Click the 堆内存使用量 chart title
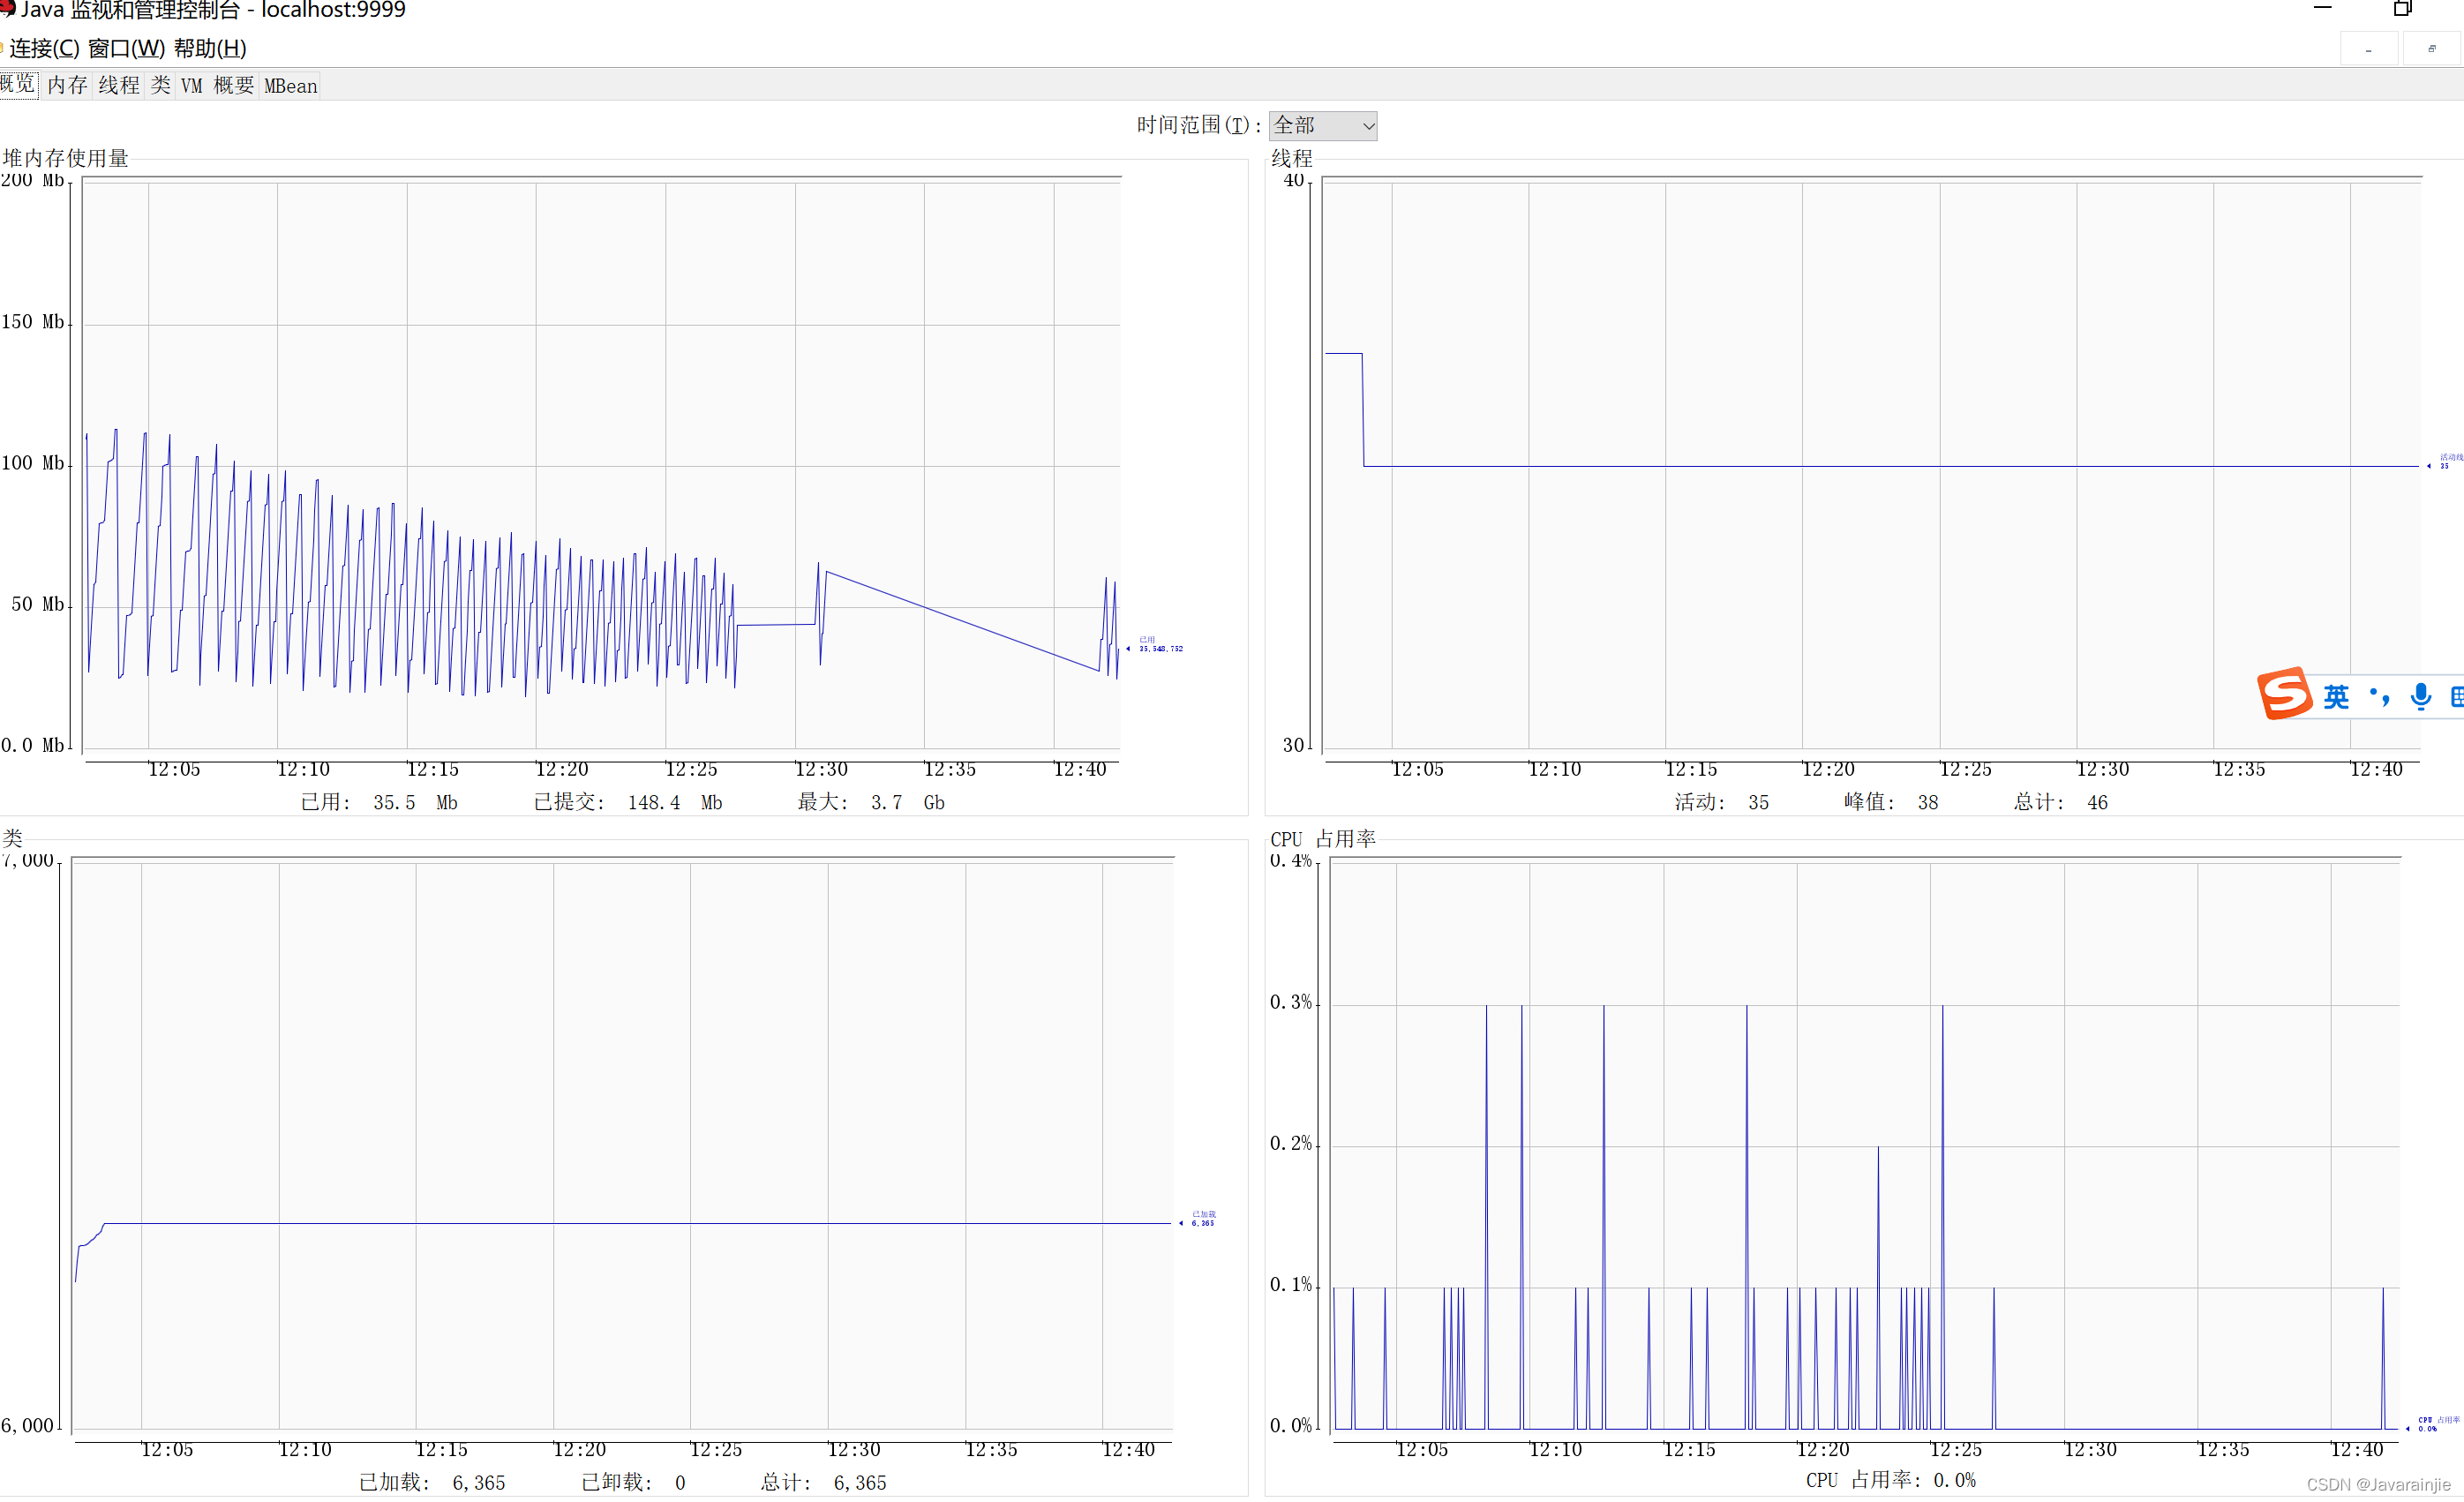2464x1502 pixels. (x=65, y=158)
